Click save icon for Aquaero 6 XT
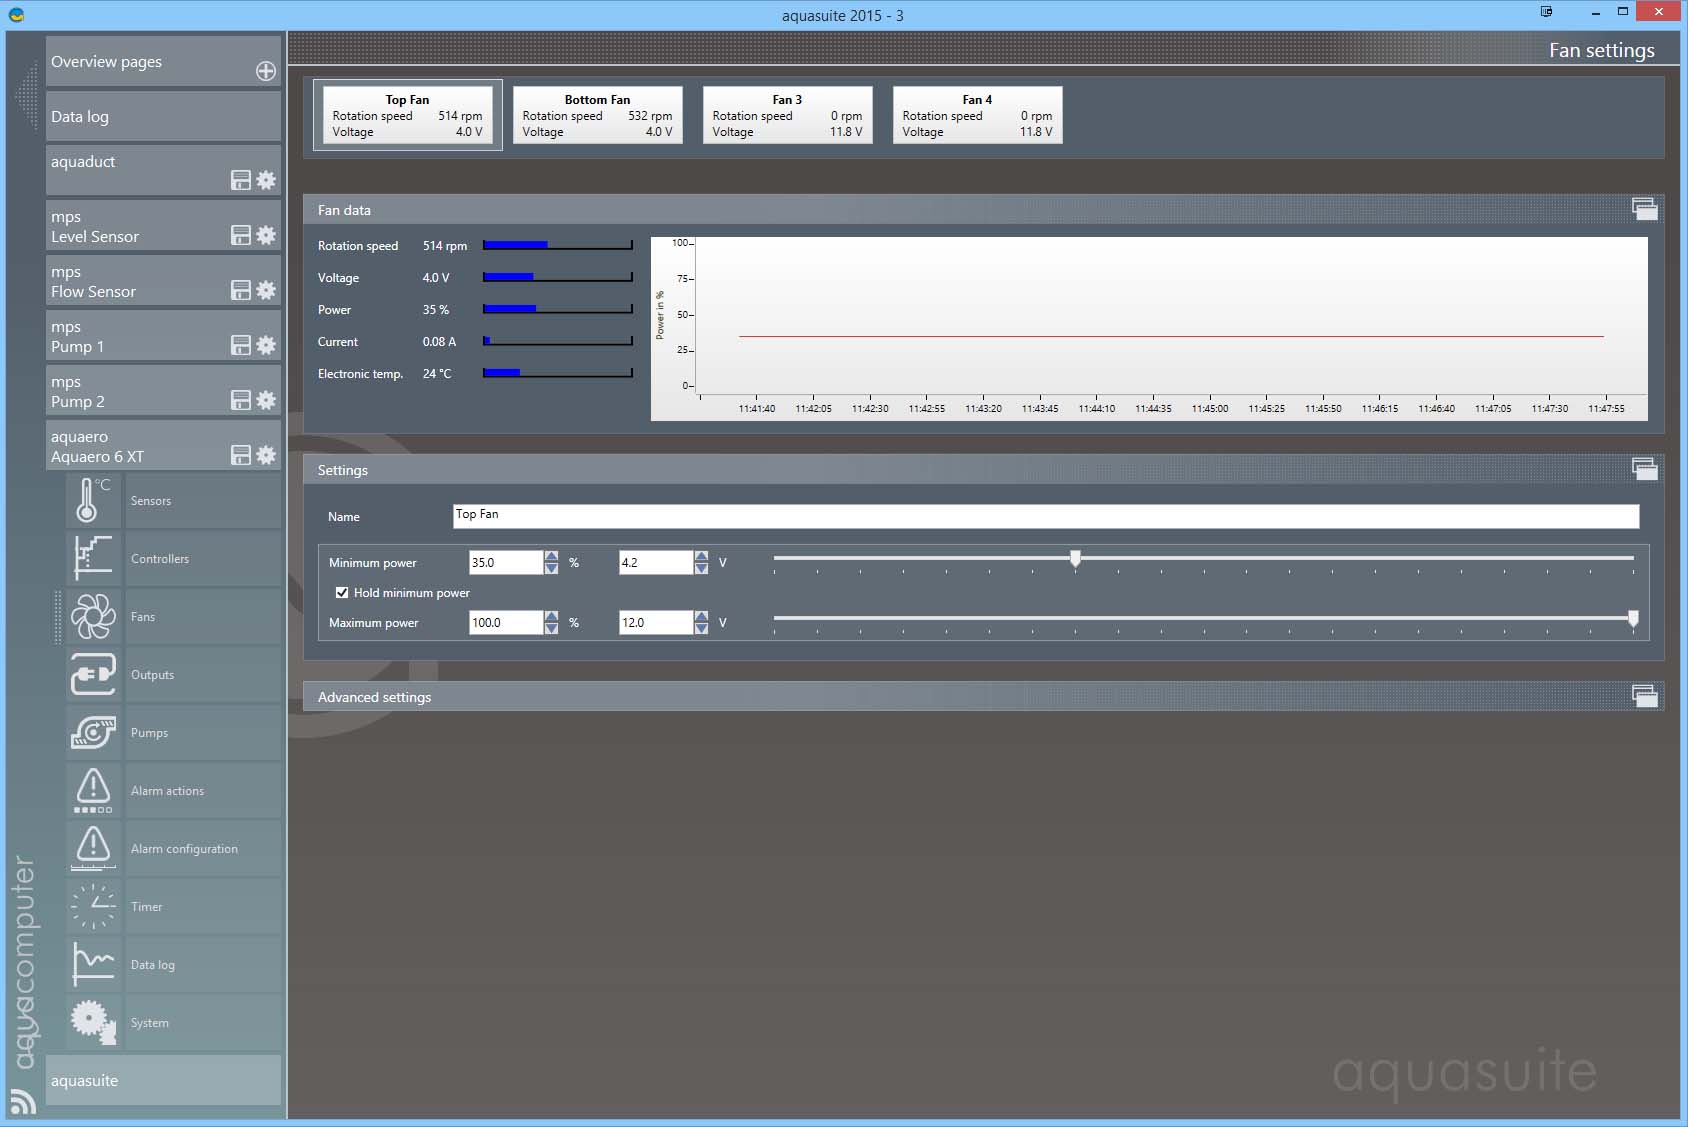This screenshot has height=1127, width=1688. point(241,455)
